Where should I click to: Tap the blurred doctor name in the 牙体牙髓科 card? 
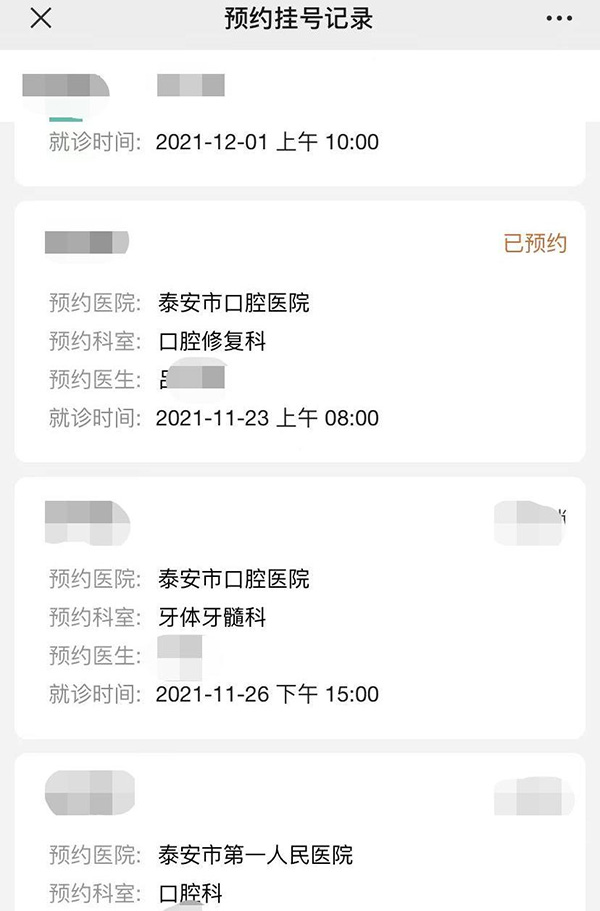[180, 657]
